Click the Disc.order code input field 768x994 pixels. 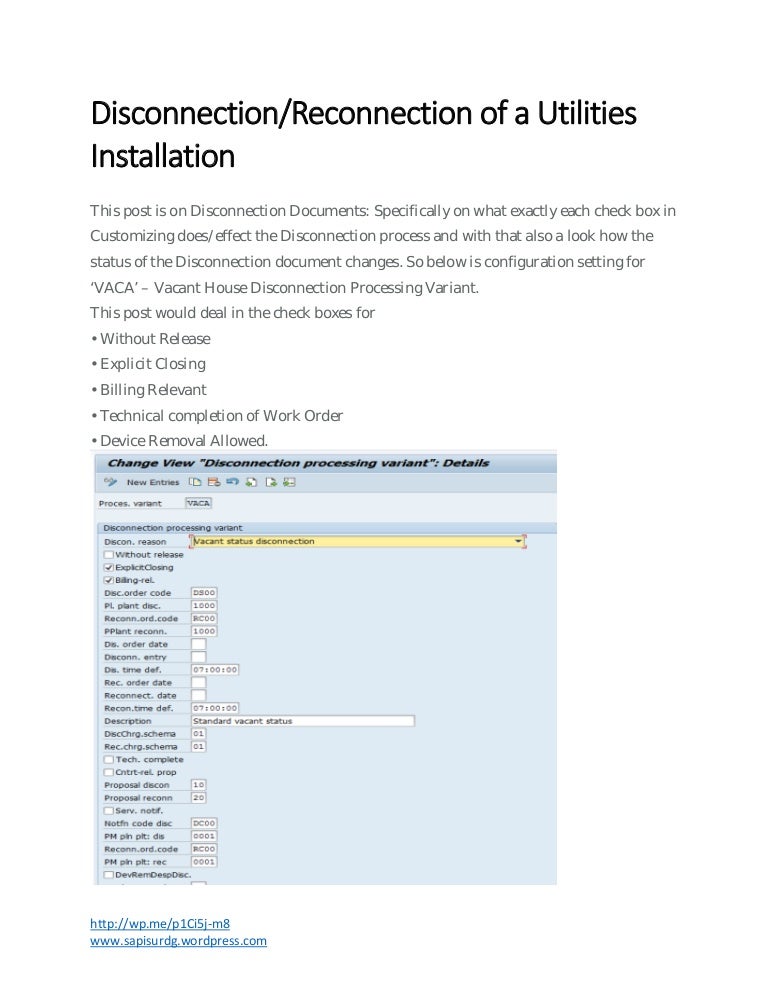pyautogui.click(x=201, y=591)
